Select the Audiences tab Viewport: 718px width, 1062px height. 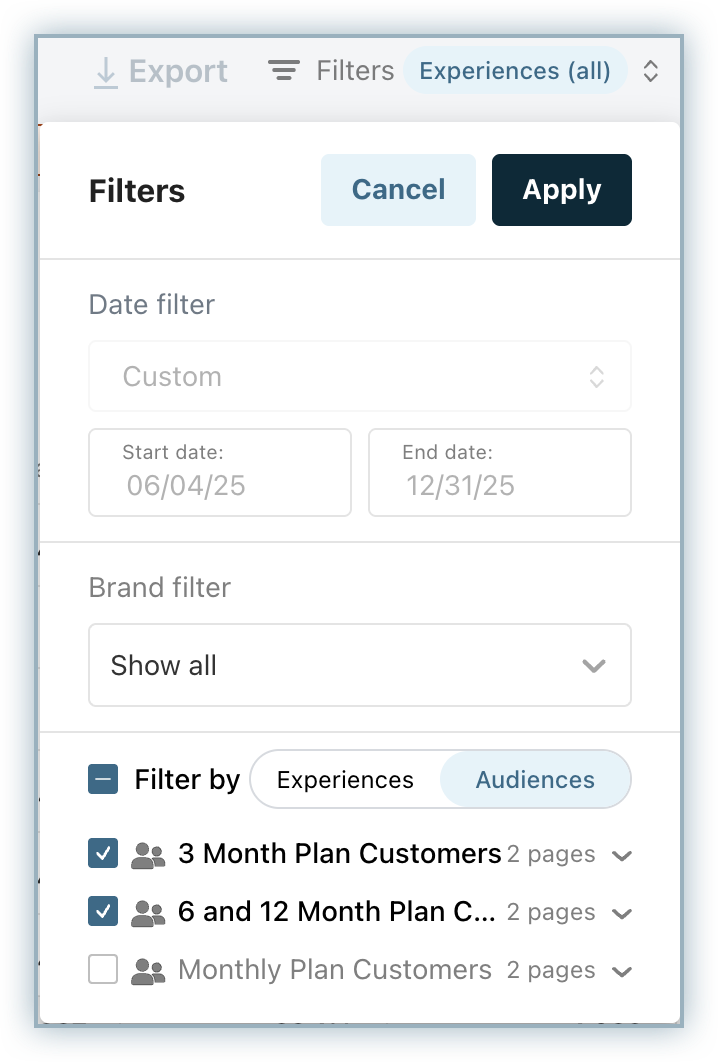point(535,780)
